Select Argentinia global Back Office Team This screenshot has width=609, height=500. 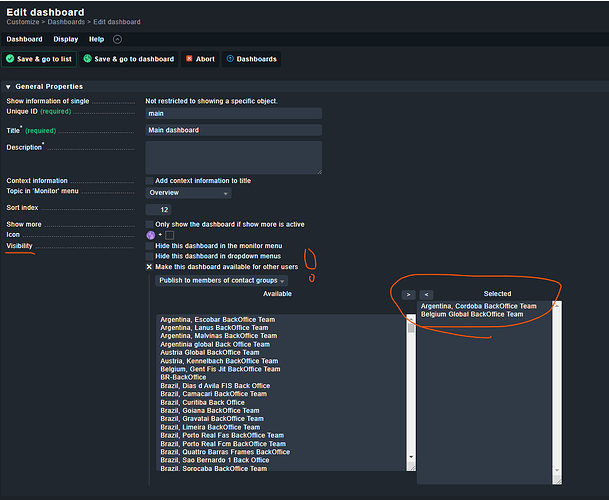[x=215, y=345]
